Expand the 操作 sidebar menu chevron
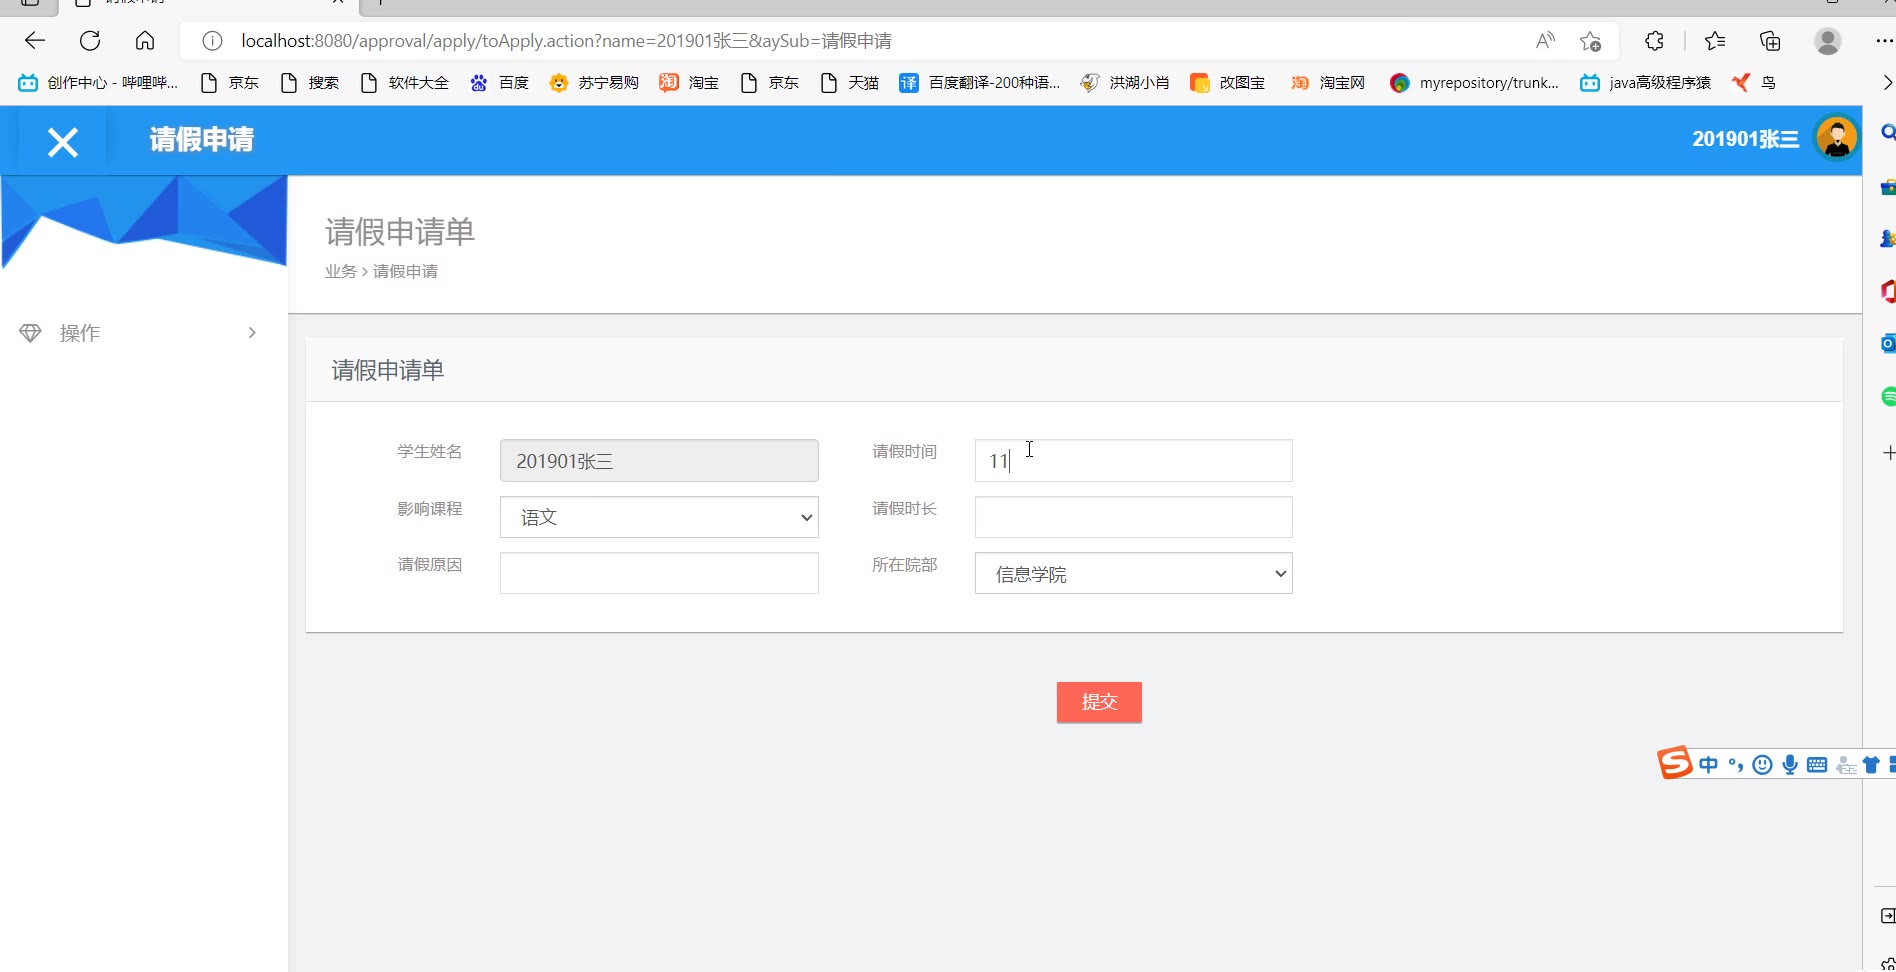The height and width of the screenshot is (972, 1896). [252, 333]
